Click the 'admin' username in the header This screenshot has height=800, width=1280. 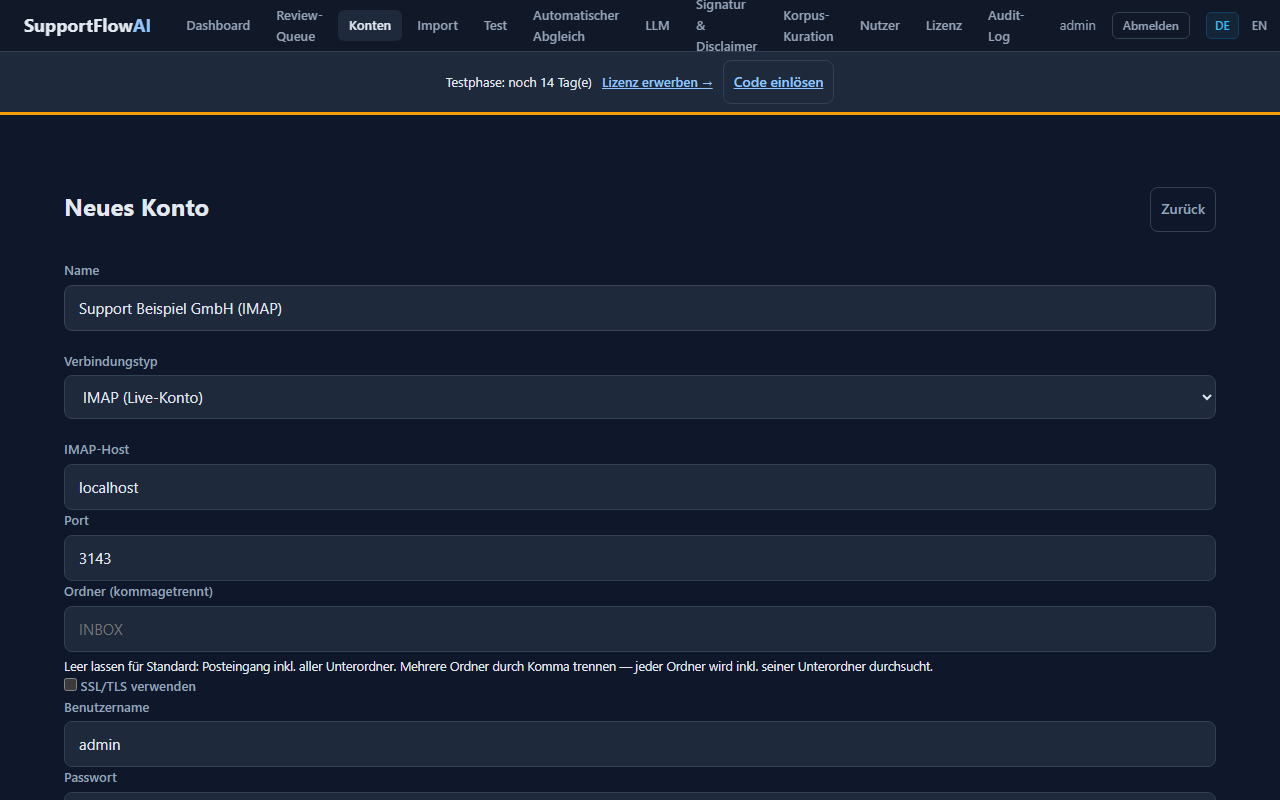point(1078,26)
